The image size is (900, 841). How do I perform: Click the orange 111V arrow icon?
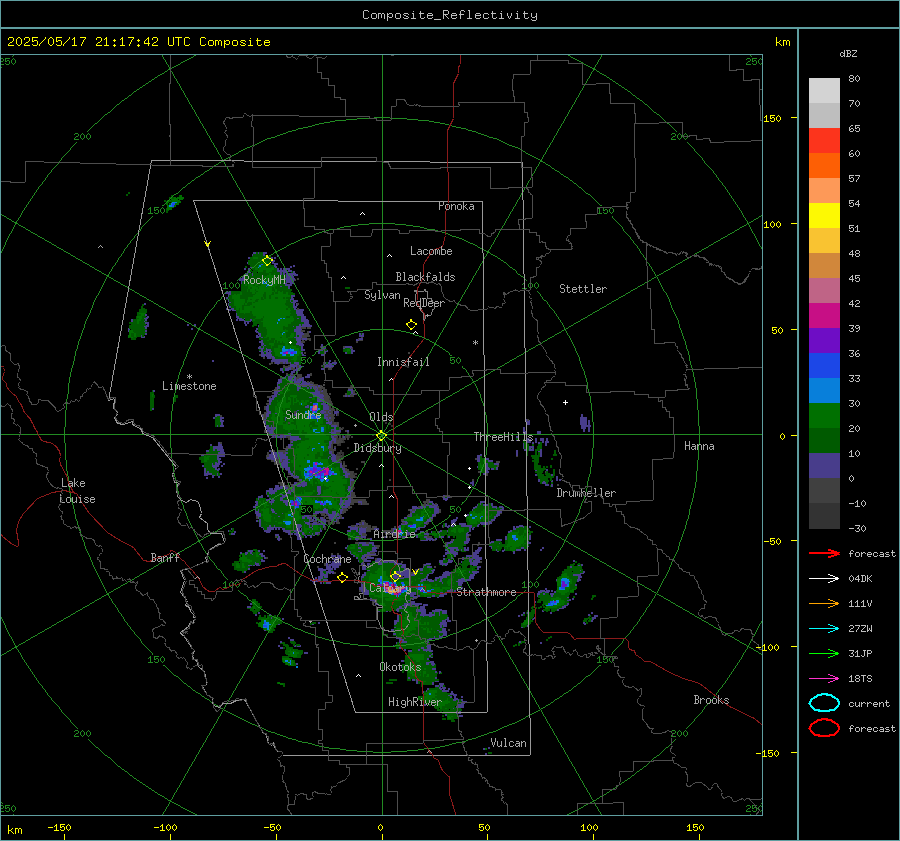[x=824, y=603]
